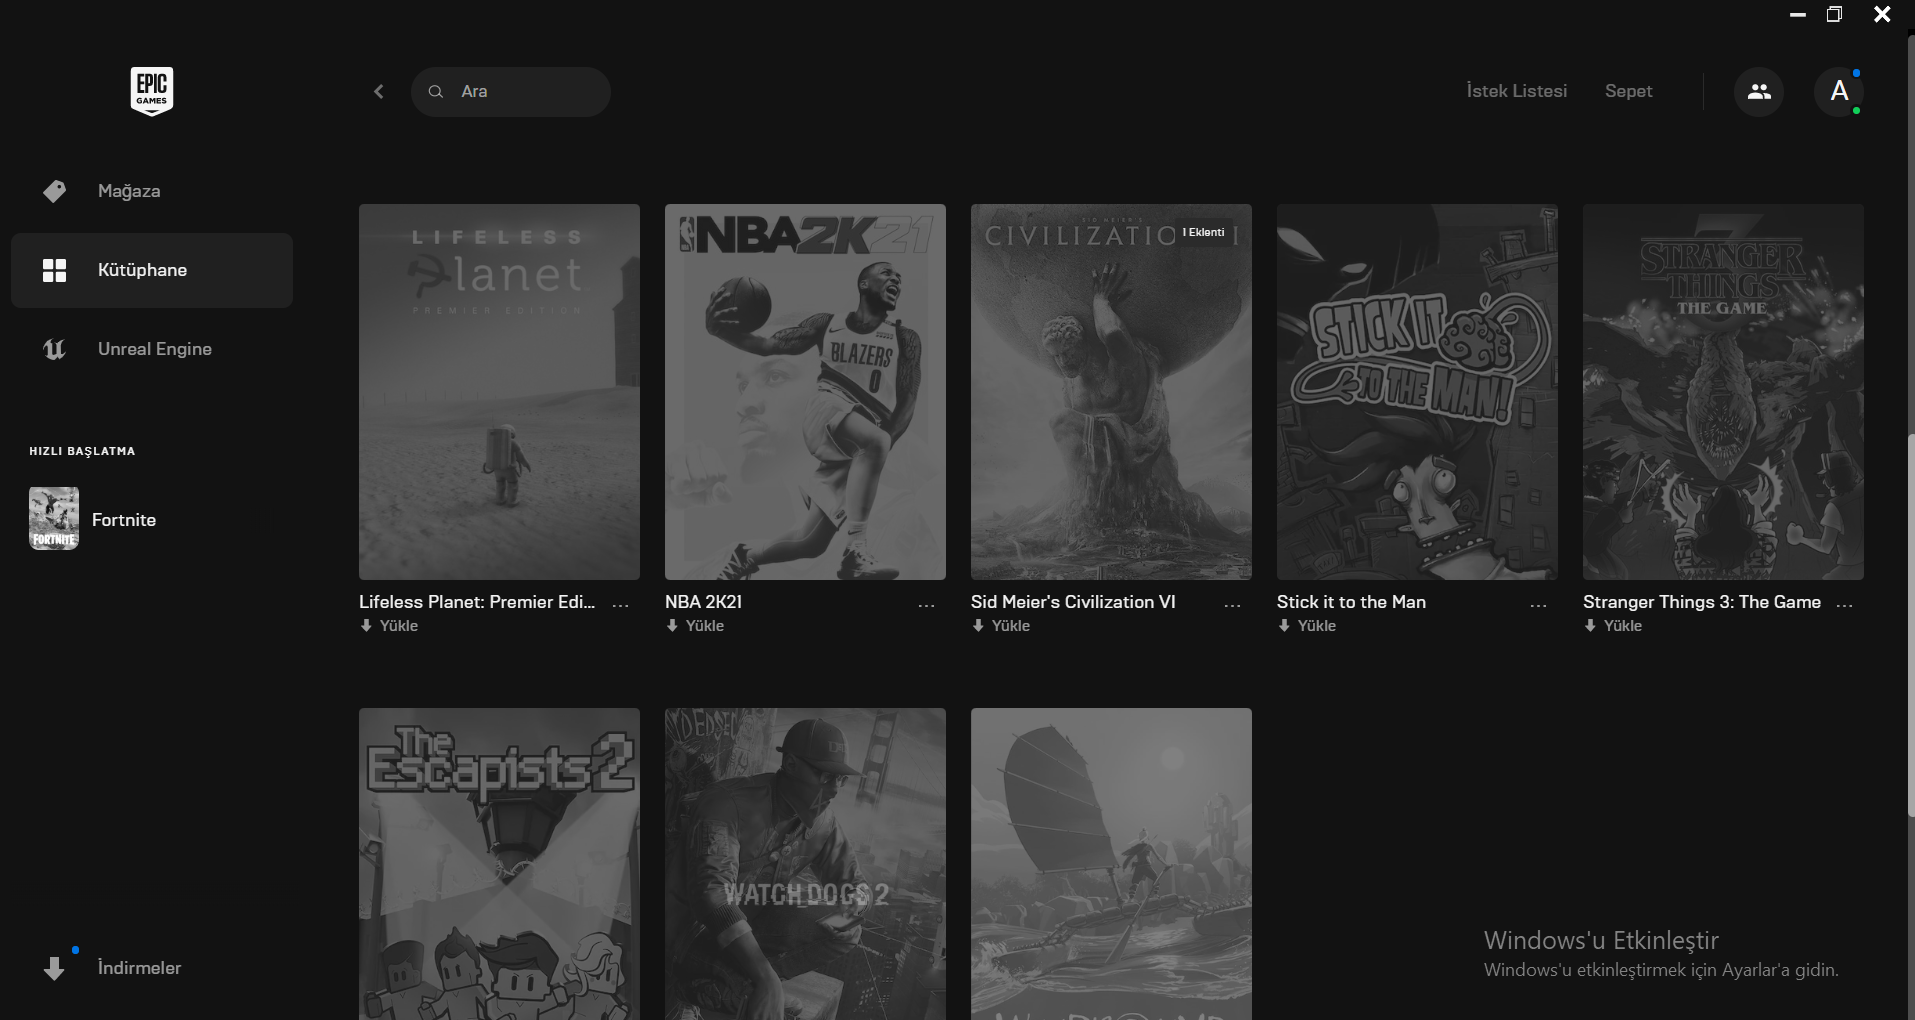Click the 1 Eklenti badge on Civilization
Screen dimensions: 1915x1020
(x=1203, y=232)
